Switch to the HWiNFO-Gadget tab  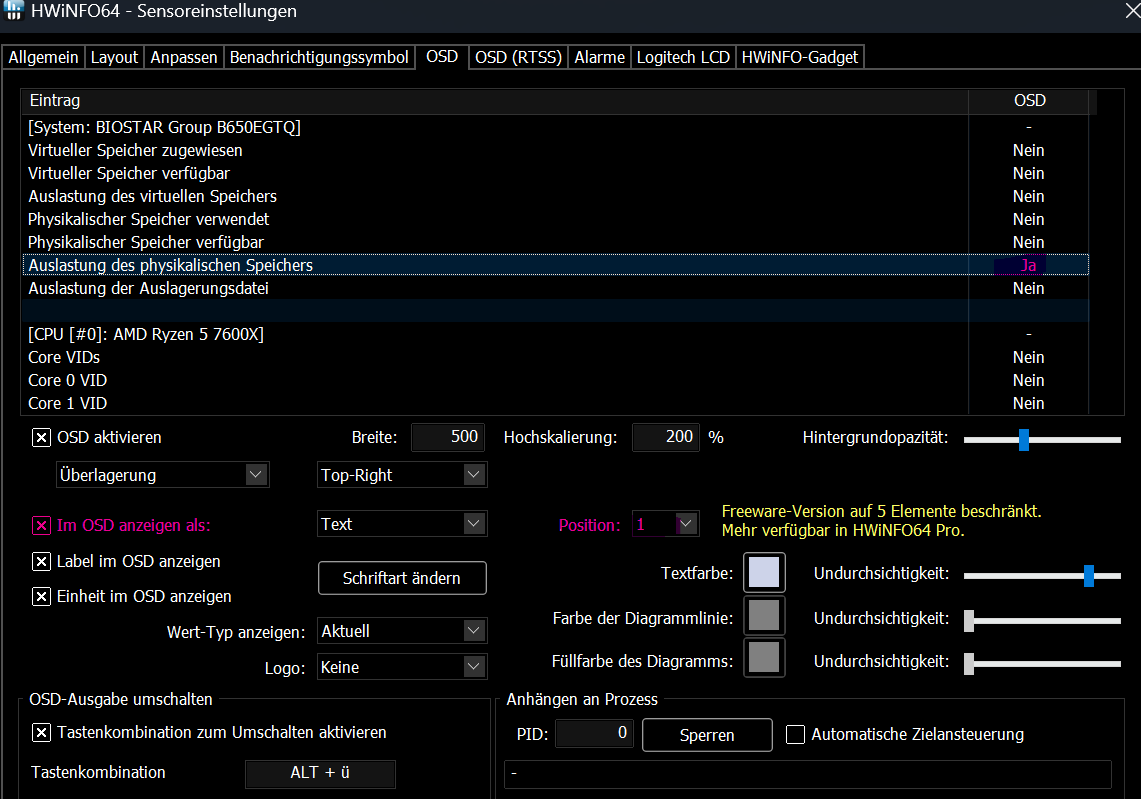pyautogui.click(x=800, y=57)
